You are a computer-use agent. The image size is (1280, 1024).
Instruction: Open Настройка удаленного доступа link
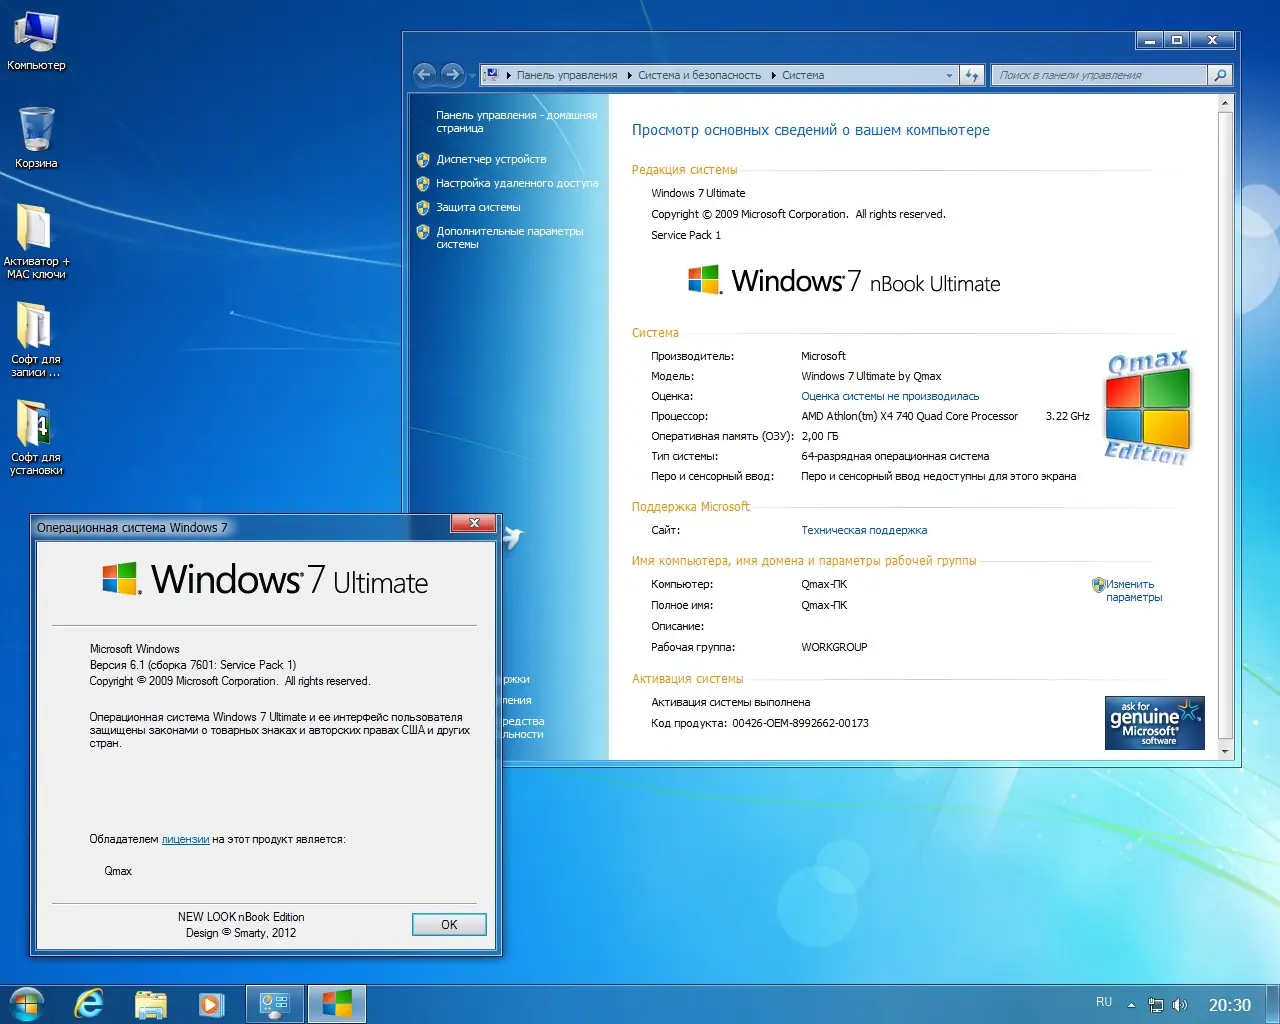[517, 183]
